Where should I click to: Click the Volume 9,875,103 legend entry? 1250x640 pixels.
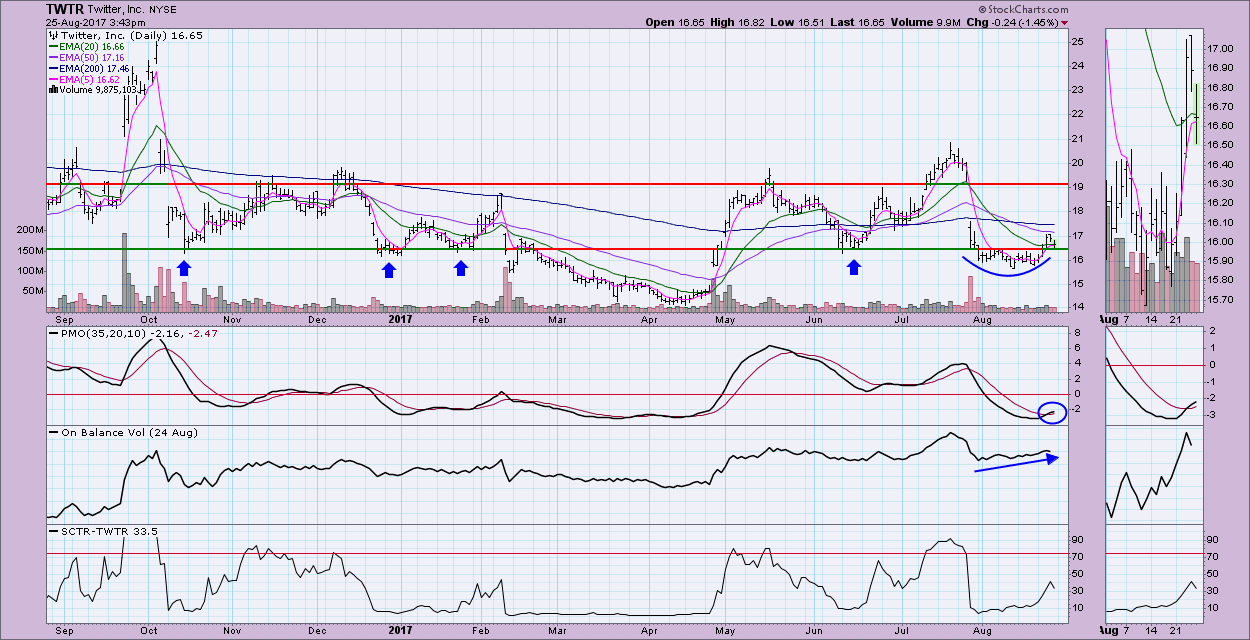click(x=92, y=90)
